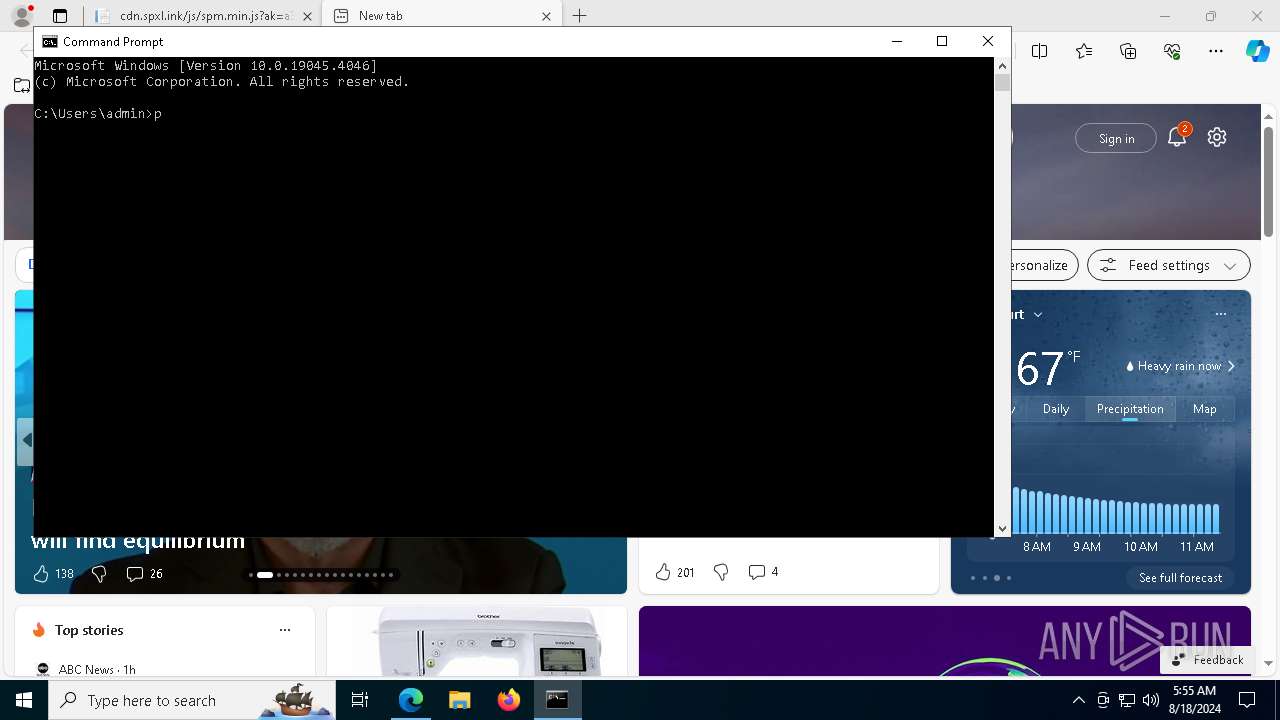The height and width of the screenshot is (720, 1280).
Task: Click taskbar search box
Action: [x=192, y=700]
